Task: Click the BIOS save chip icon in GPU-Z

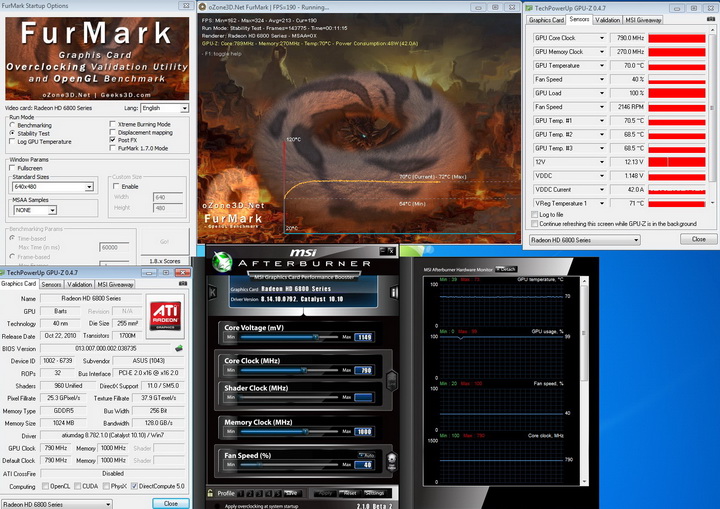Action: pos(179,348)
